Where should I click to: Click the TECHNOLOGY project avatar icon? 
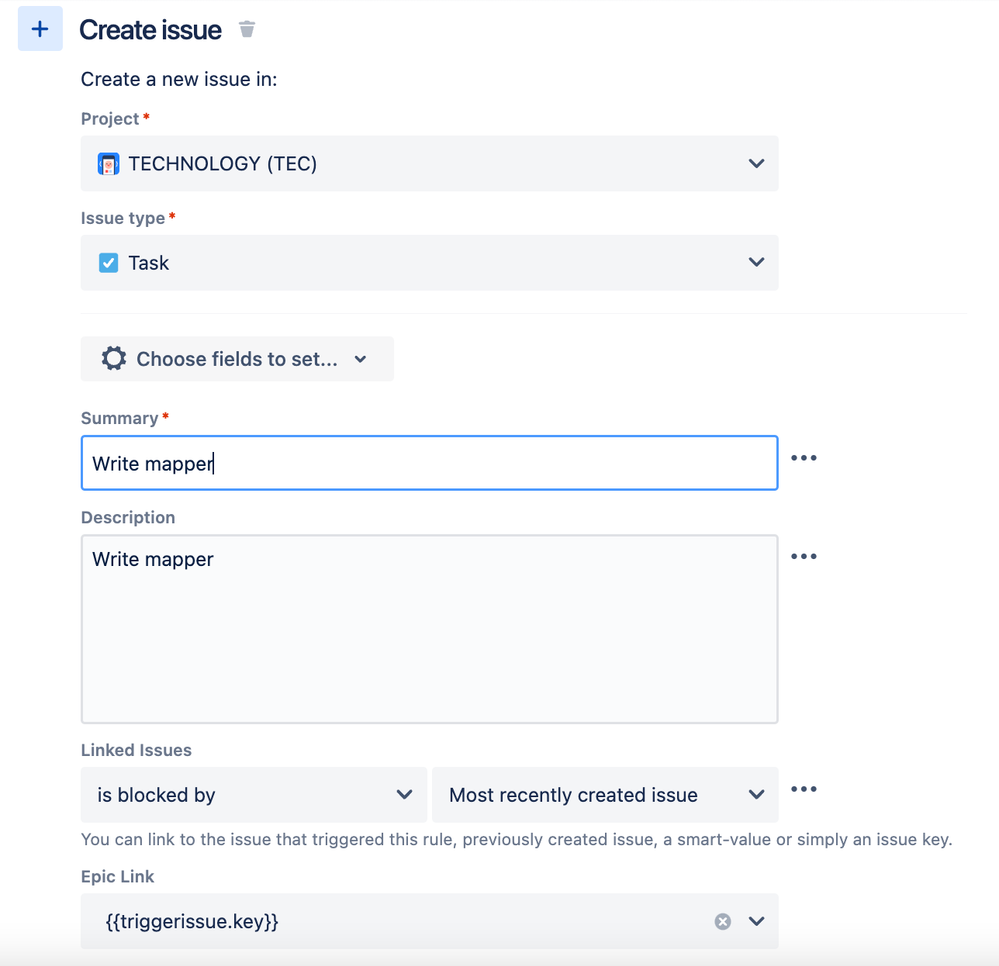pos(108,164)
